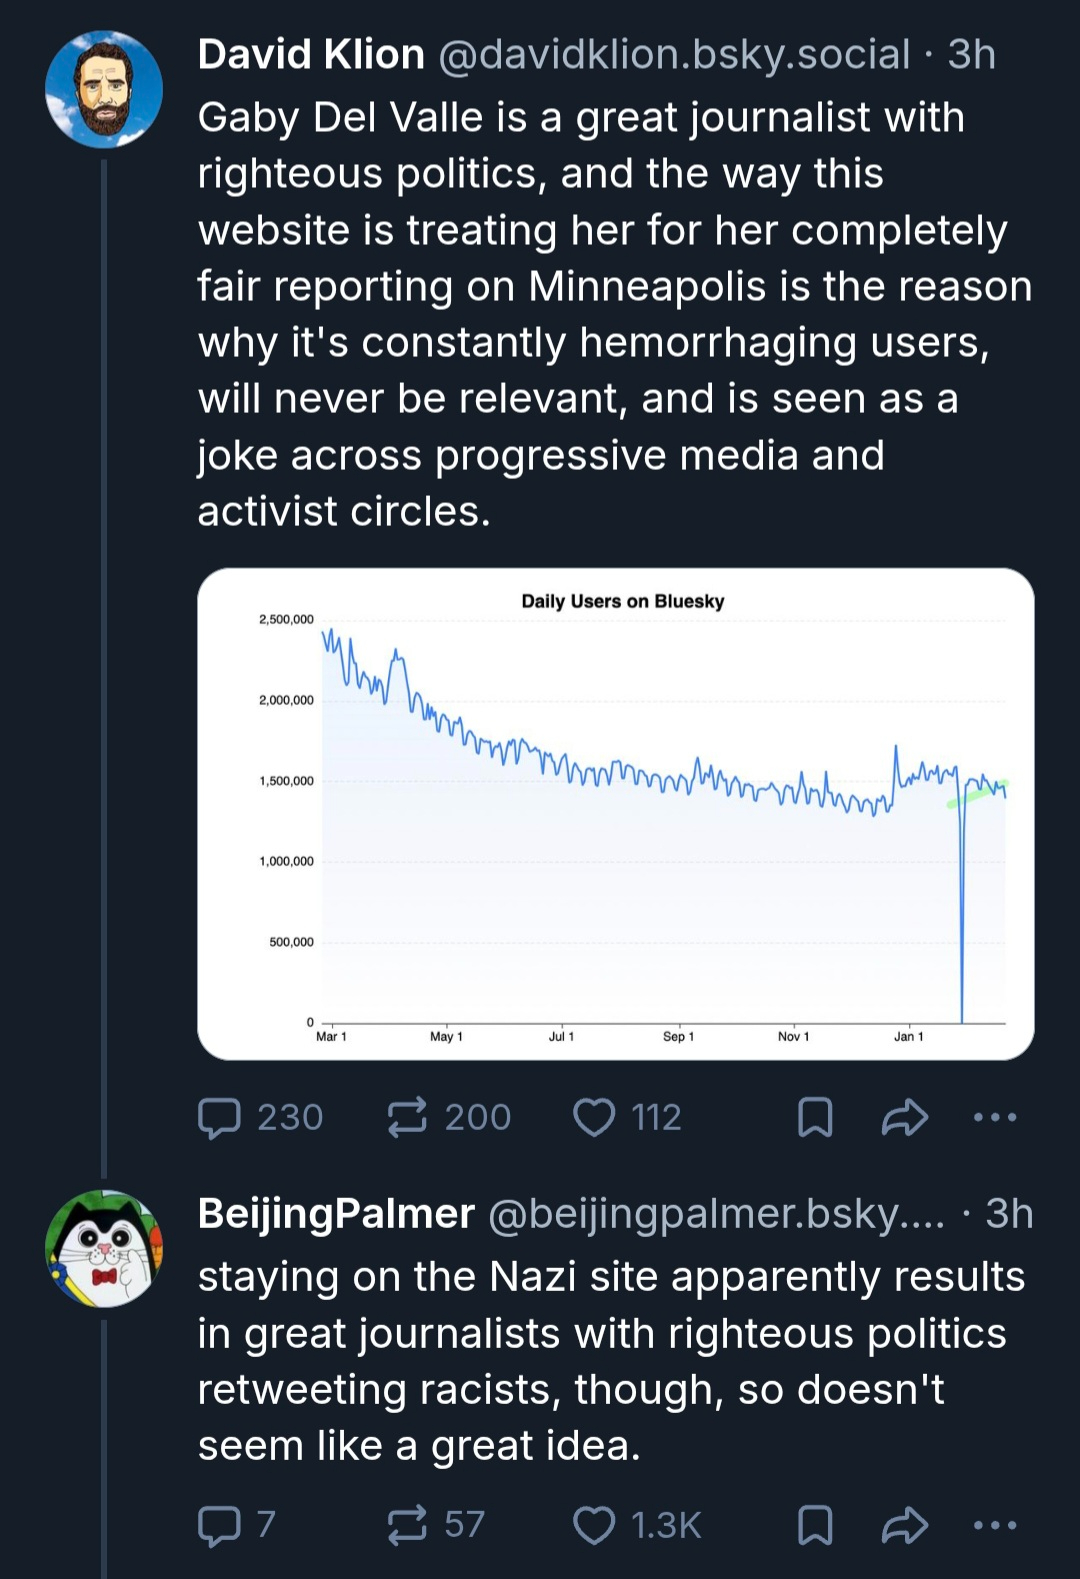Open BeijingPalmer's reply text
The height and width of the screenshot is (1579, 1080).
coord(600,1360)
